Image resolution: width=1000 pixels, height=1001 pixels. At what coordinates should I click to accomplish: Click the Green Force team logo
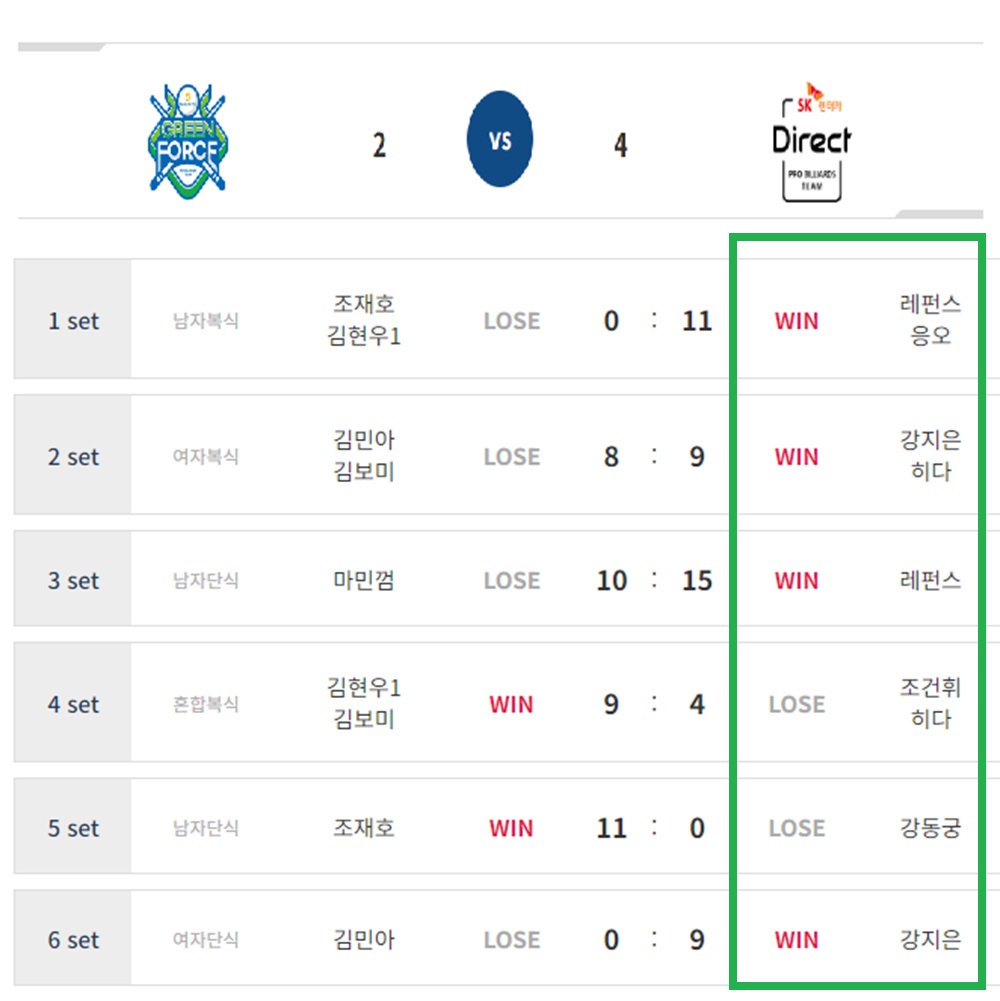[x=189, y=140]
